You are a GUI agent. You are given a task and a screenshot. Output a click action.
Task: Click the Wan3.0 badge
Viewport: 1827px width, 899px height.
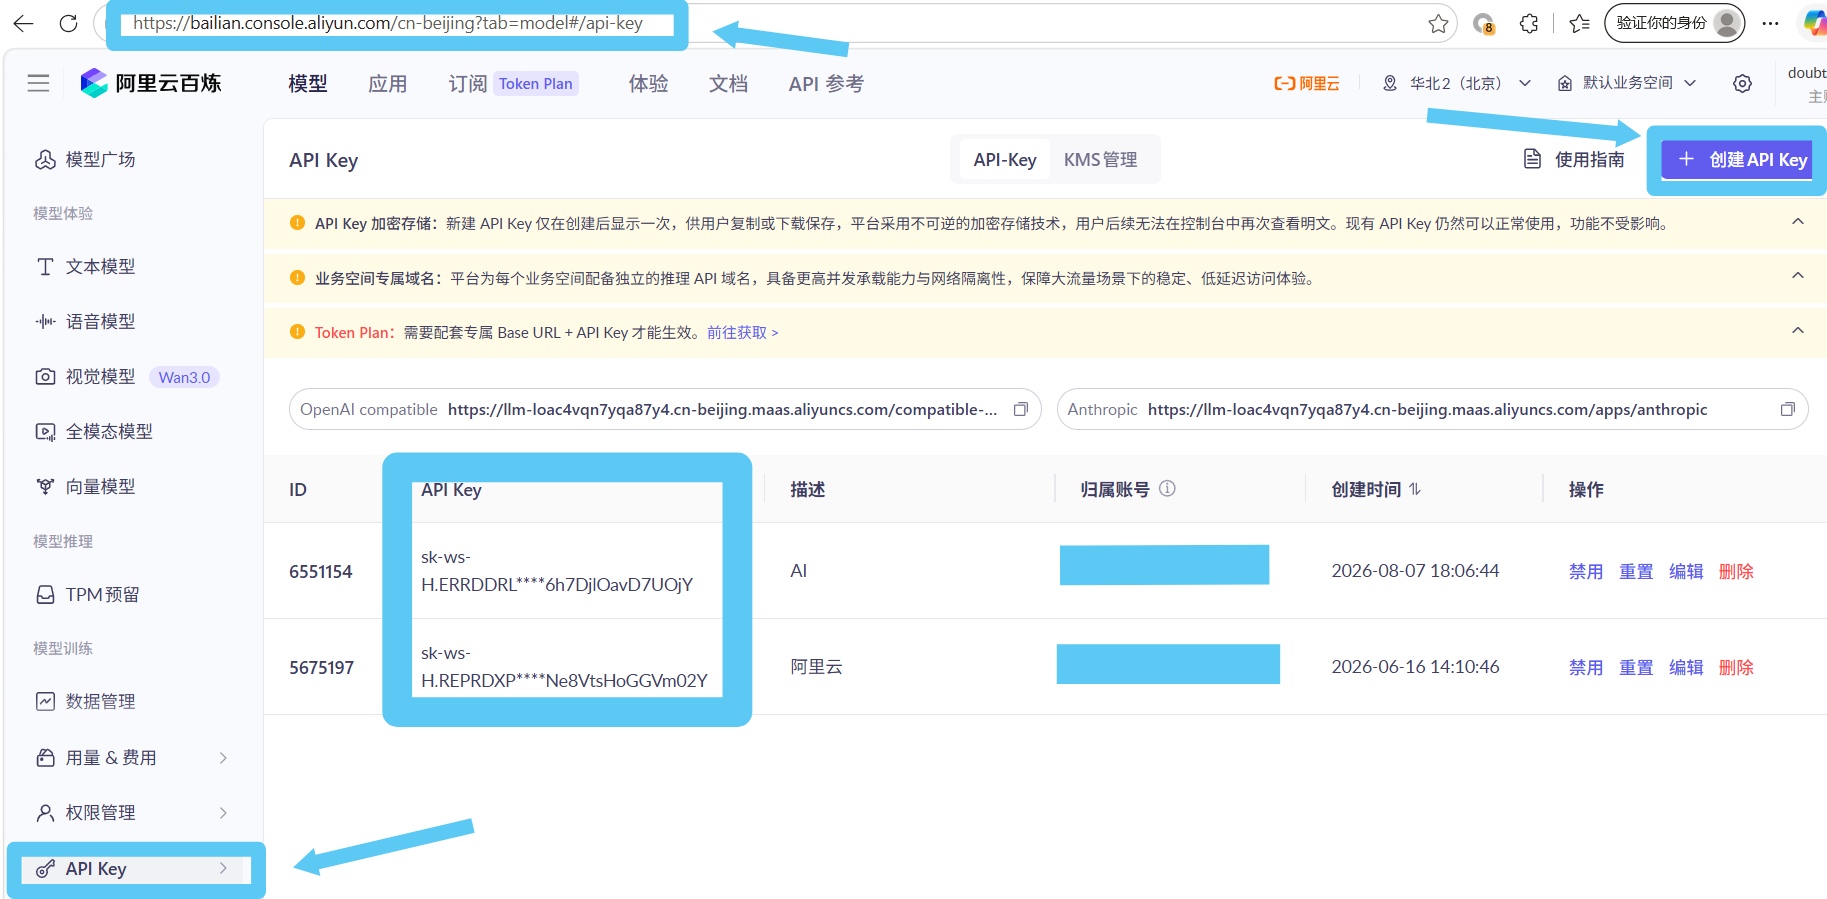pyautogui.click(x=184, y=377)
